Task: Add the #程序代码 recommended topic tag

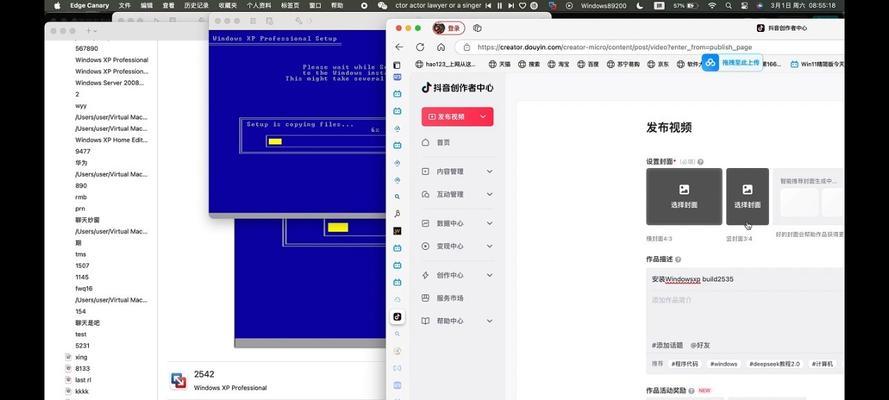Action: (x=684, y=364)
